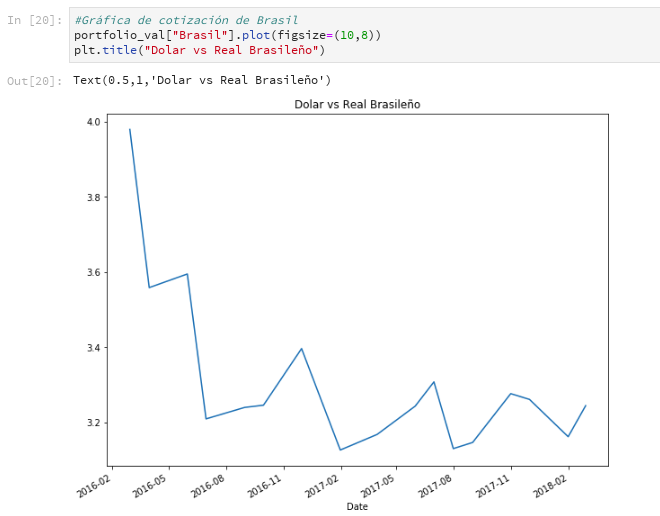This screenshot has height=516, width=660.
Task: Click the 3.6 y-axis tick label
Action: 94,272
